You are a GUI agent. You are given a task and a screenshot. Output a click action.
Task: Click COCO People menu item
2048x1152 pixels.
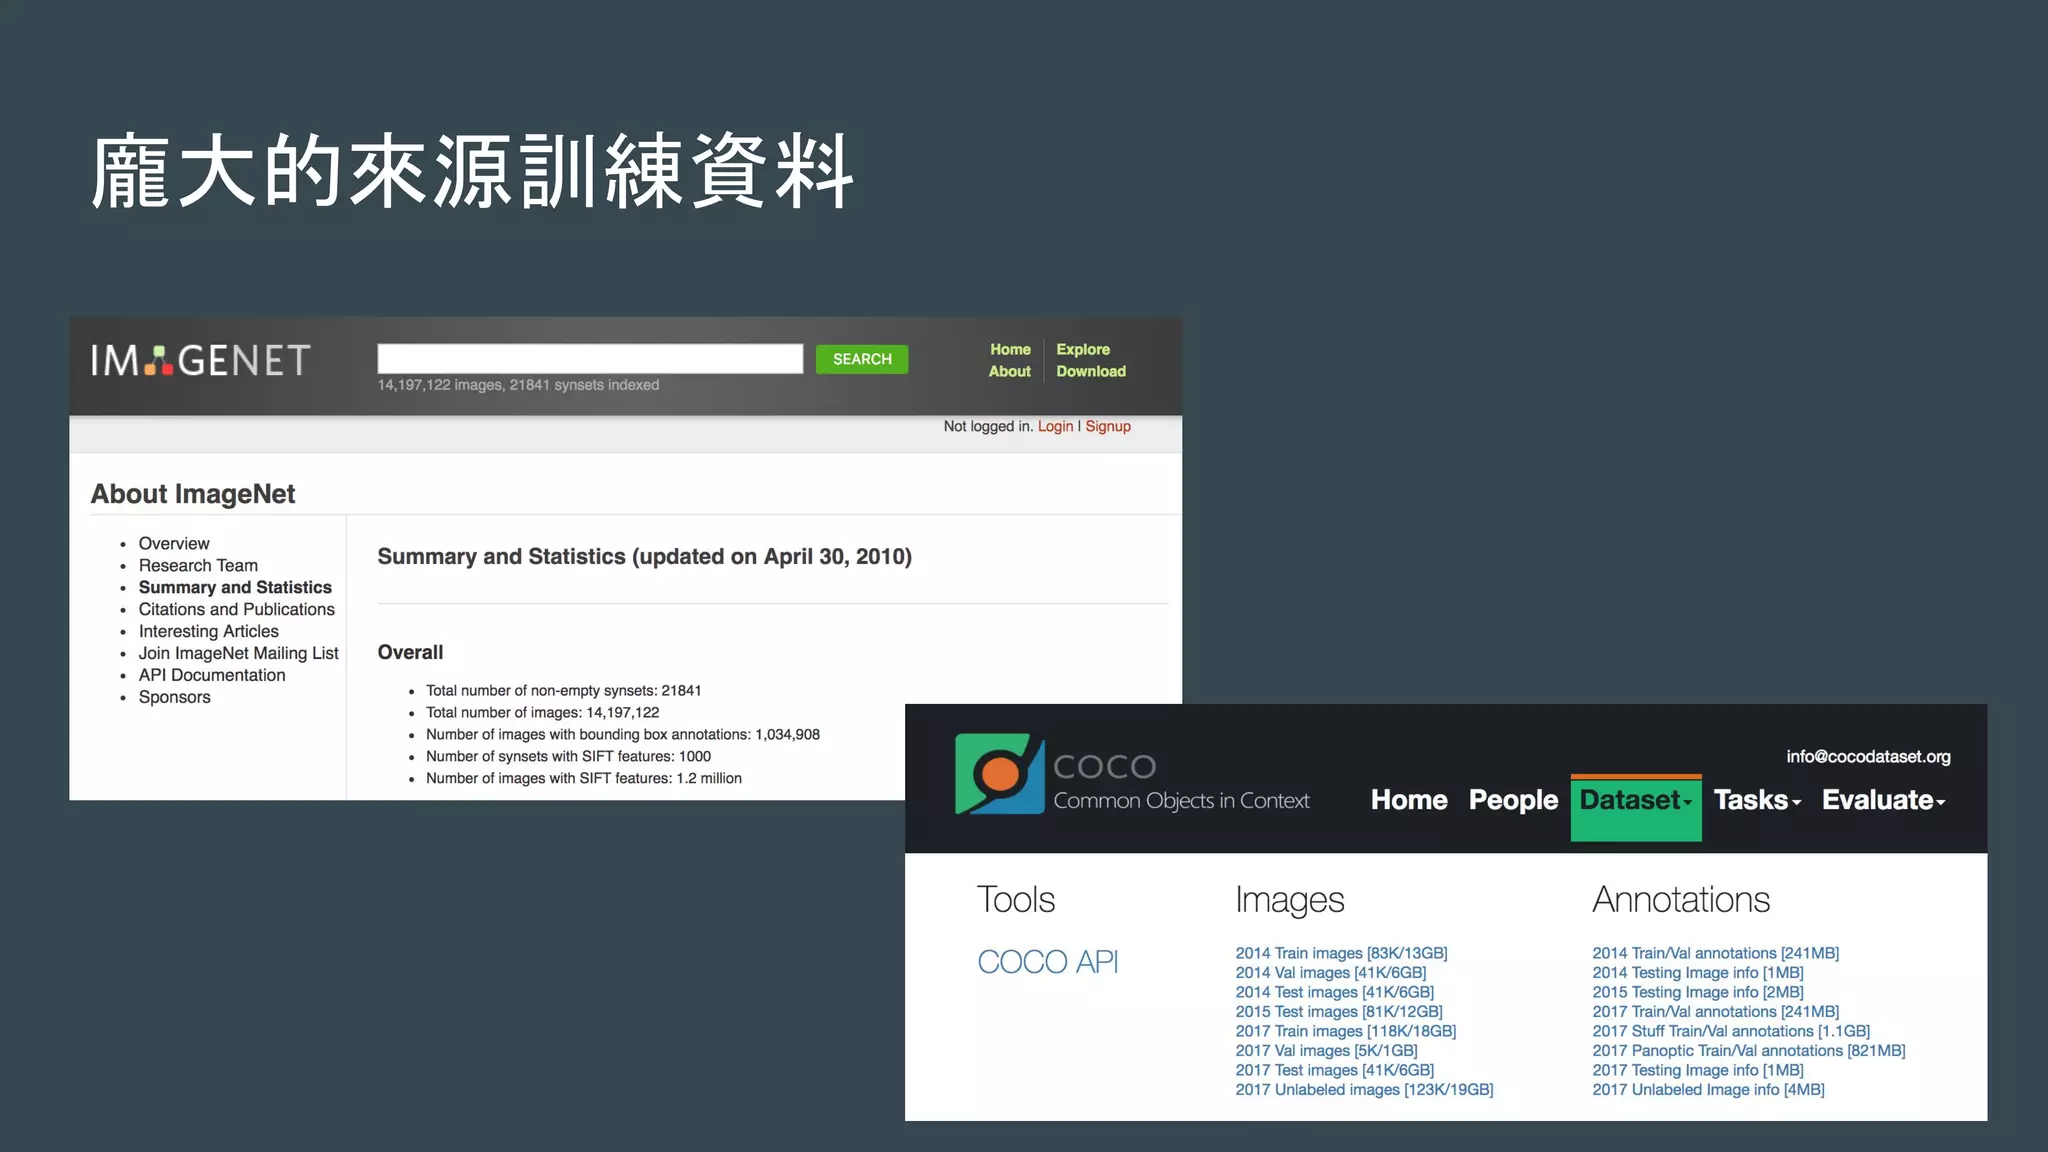tap(1513, 800)
